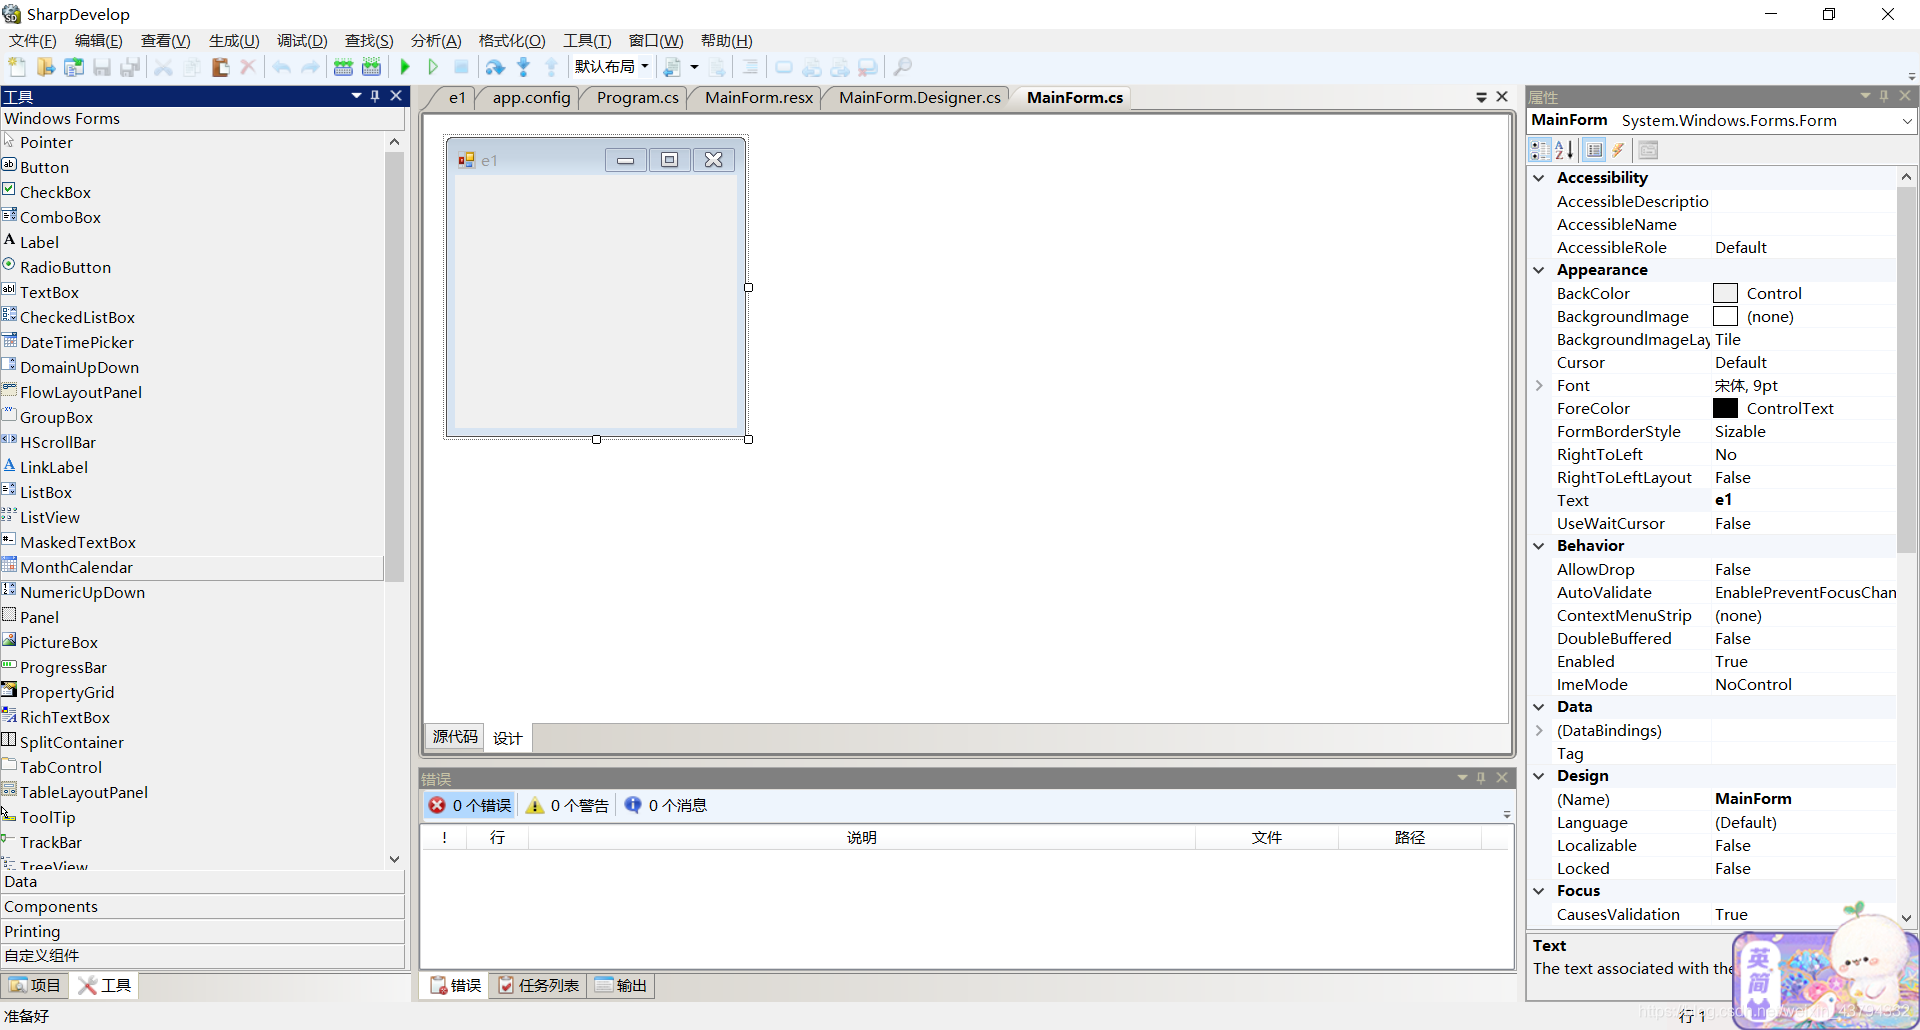The width and height of the screenshot is (1920, 1030).
Task: Pin the Errors panel with the pushpin icon
Action: (x=1481, y=778)
